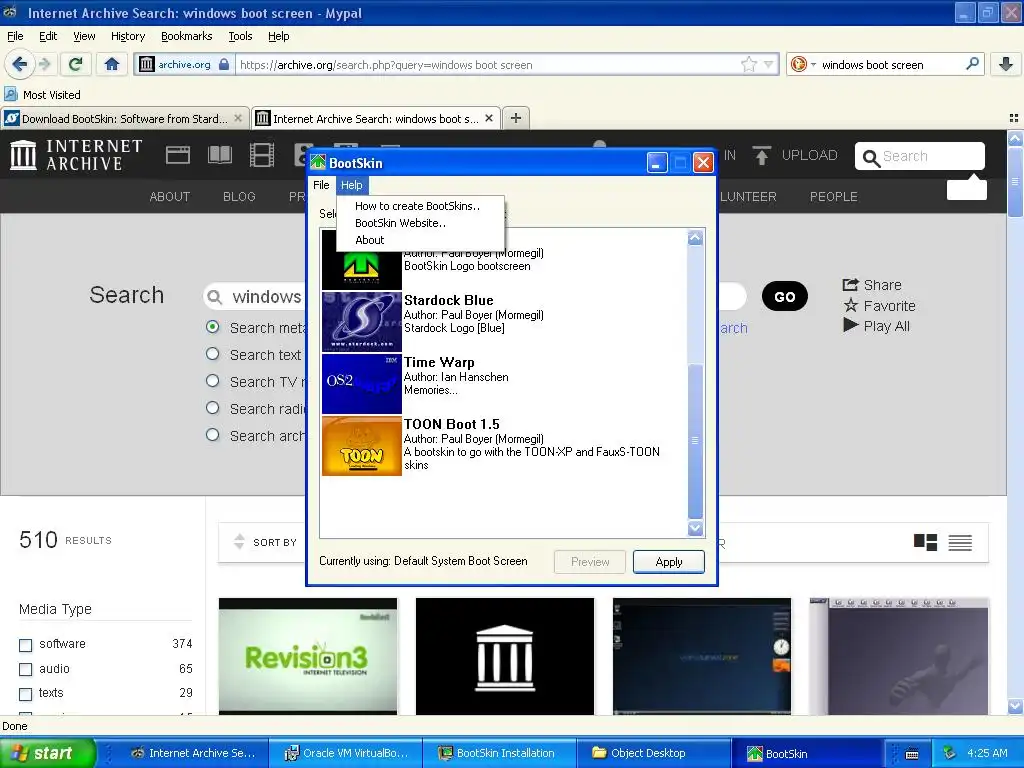Image resolution: width=1024 pixels, height=768 pixels.
Task: Click the browser forward arrow
Action: click(x=44, y=64)
